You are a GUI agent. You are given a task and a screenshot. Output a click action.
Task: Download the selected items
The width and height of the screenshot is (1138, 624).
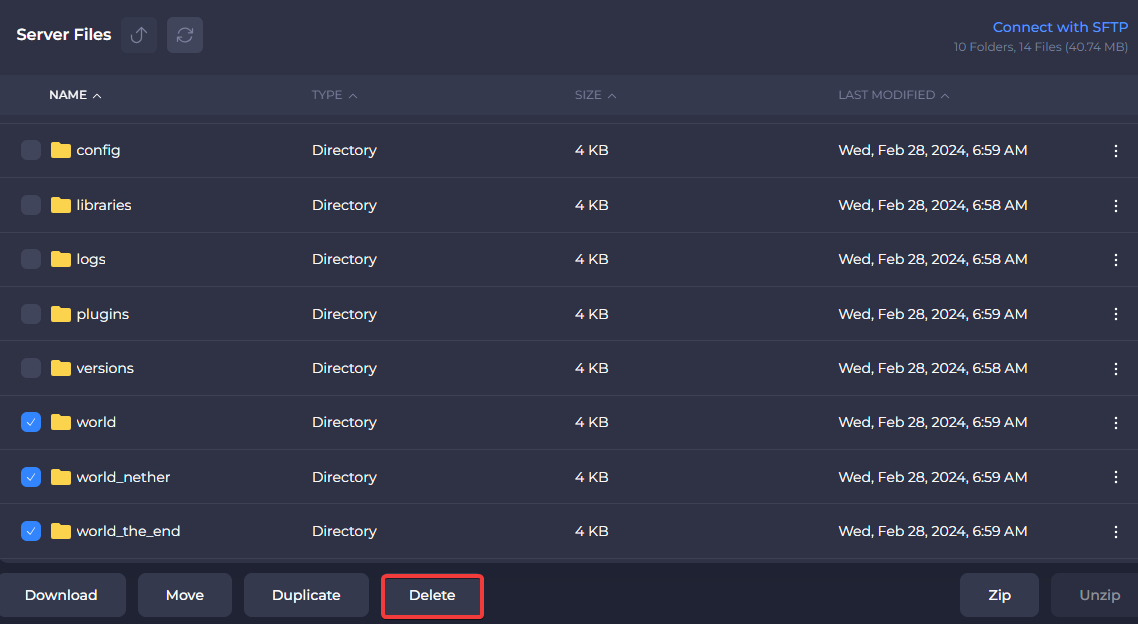(x=61, y=595)
